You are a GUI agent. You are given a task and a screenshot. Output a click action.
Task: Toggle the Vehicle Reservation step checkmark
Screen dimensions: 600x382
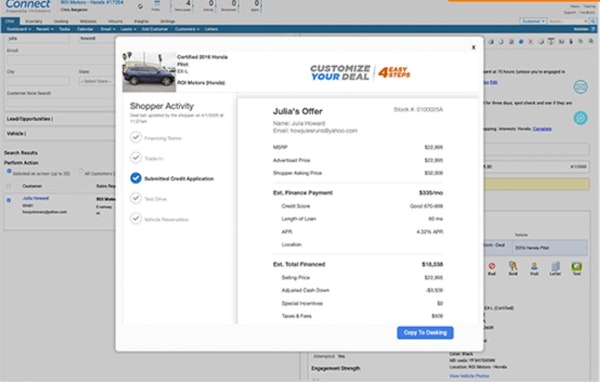point(136,219)
